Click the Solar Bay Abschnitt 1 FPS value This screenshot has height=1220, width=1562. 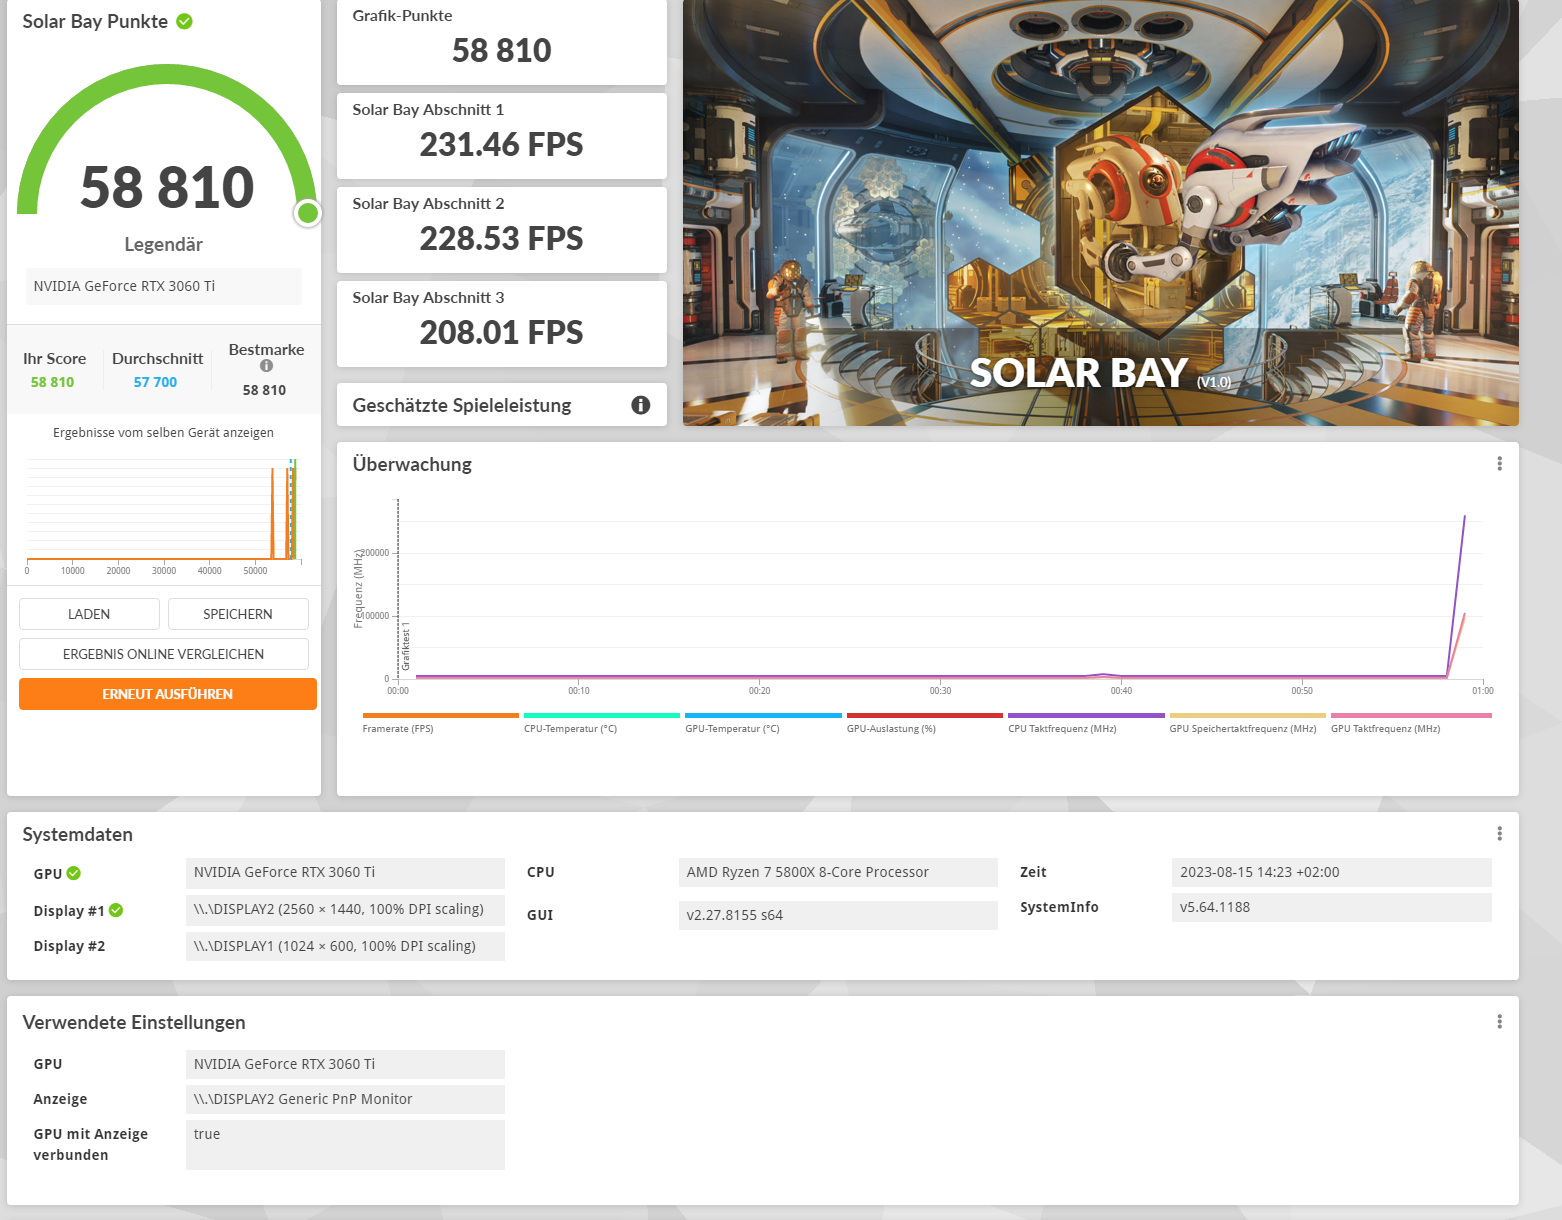click(x=501, y=145)
